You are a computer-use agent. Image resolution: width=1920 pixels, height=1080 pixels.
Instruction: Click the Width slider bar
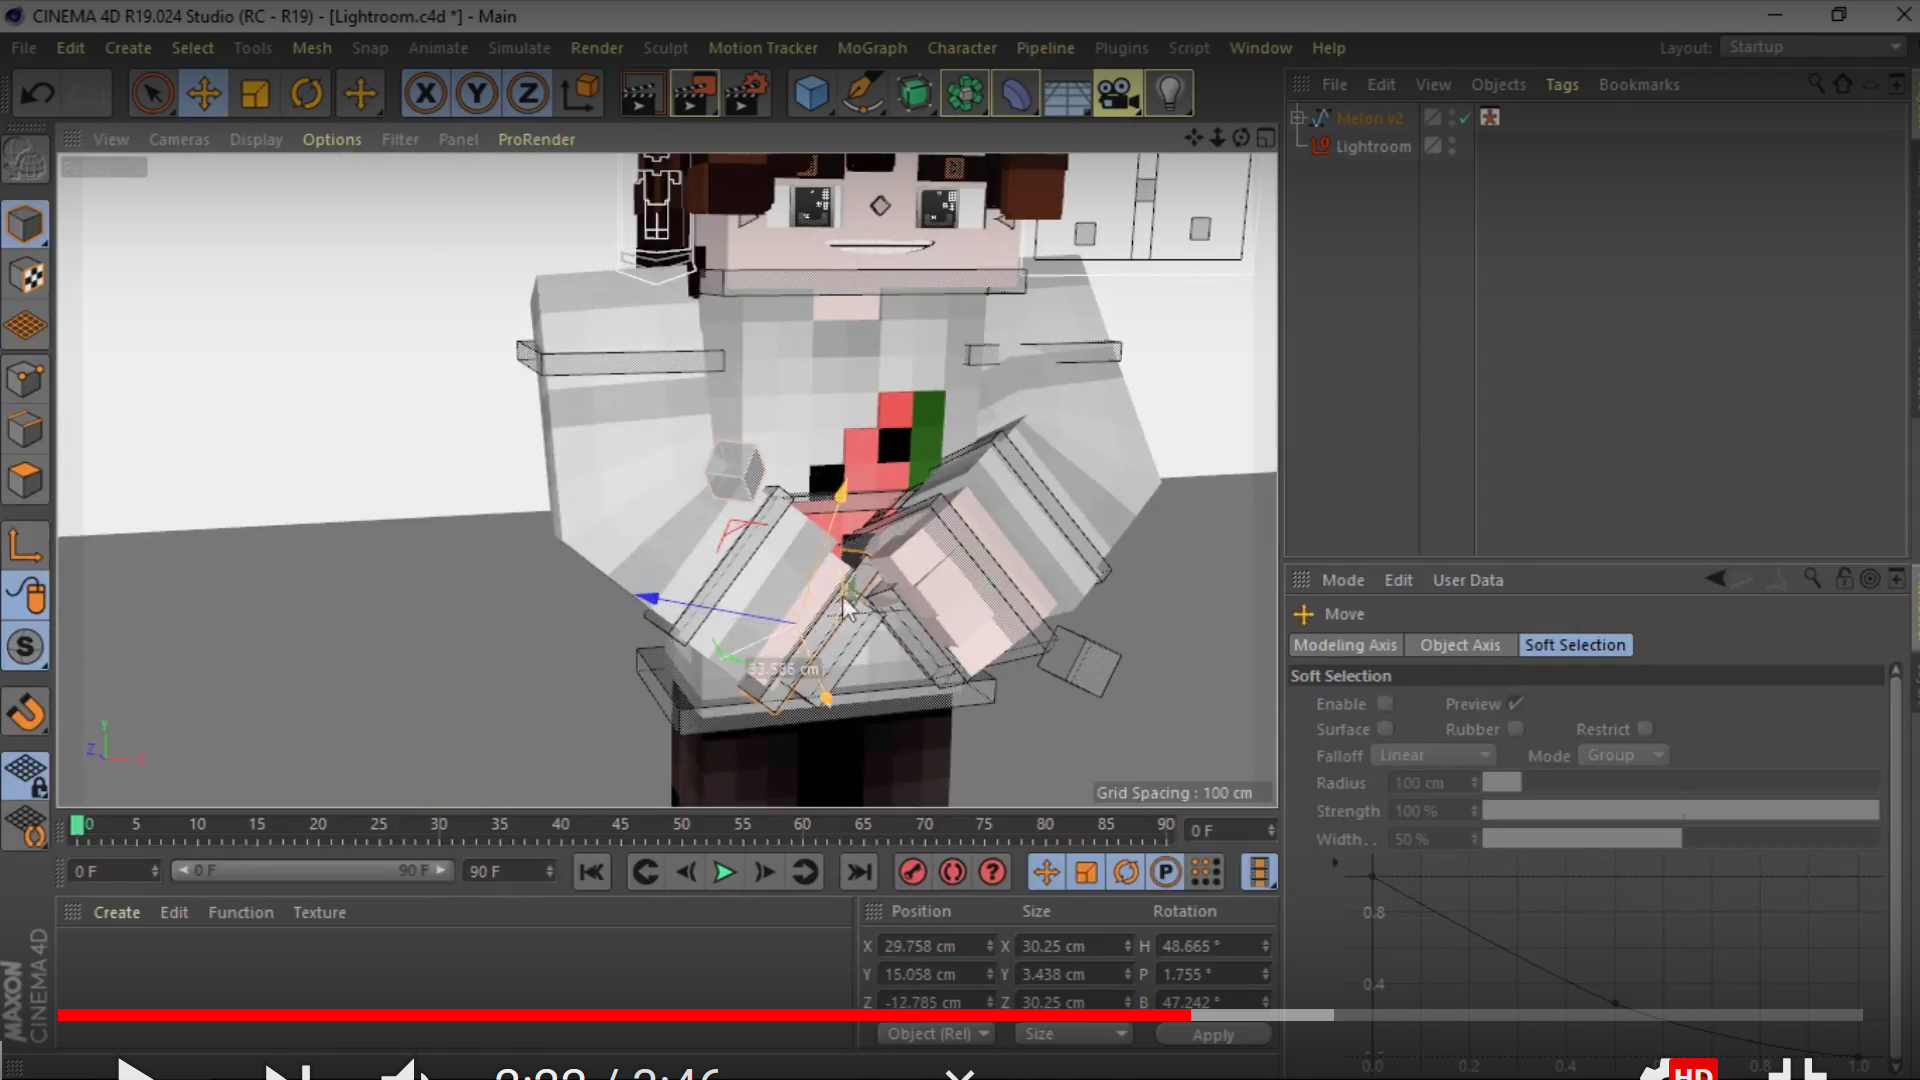coord(1680,839)
